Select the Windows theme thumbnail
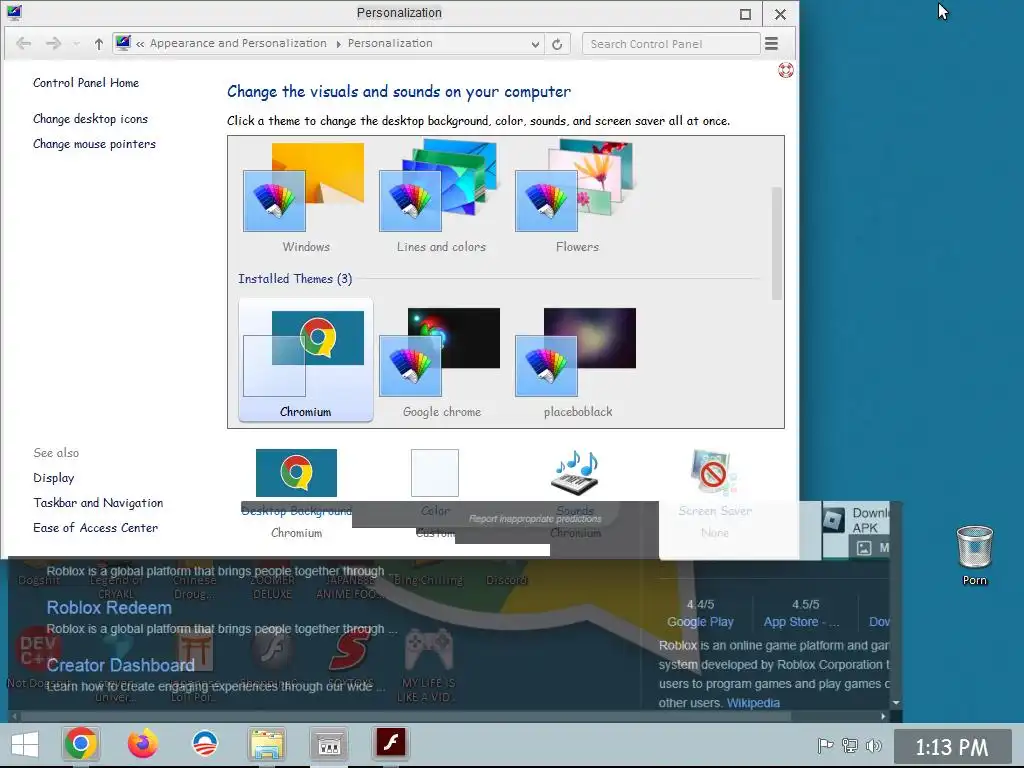This screenshot has width=1024, height=768. point(304,188)
